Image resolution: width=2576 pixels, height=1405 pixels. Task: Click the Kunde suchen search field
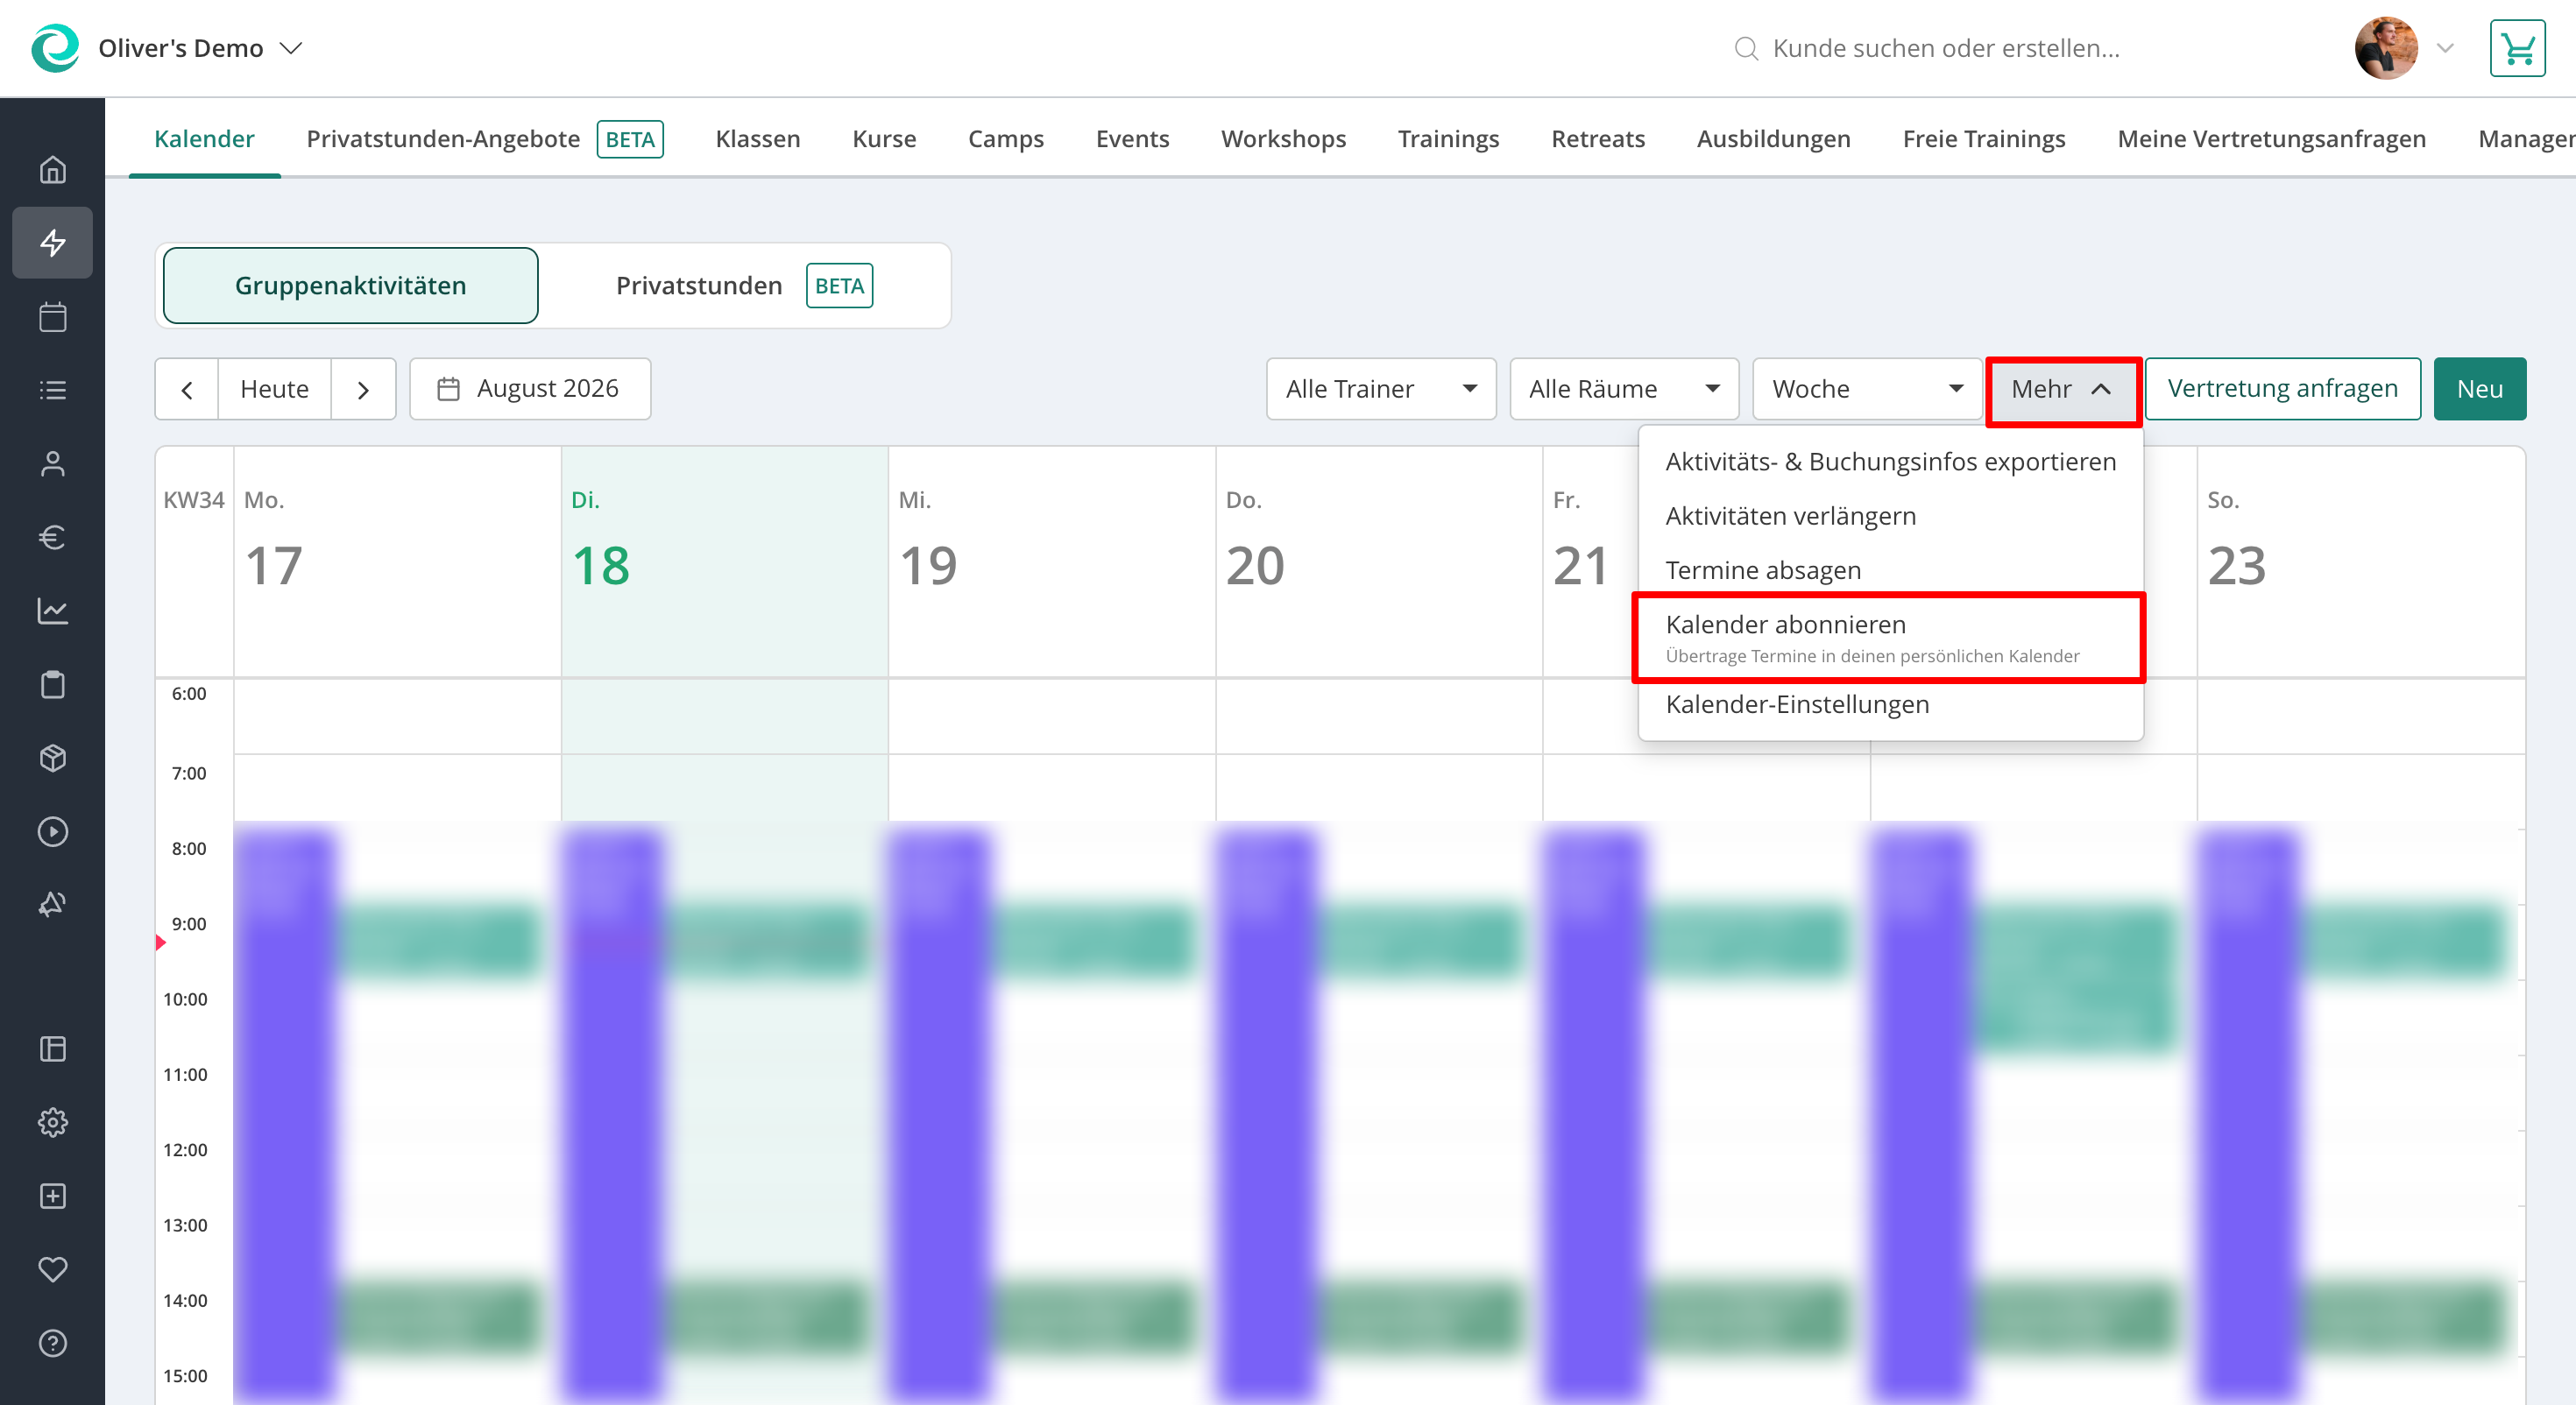(1945, 48)
